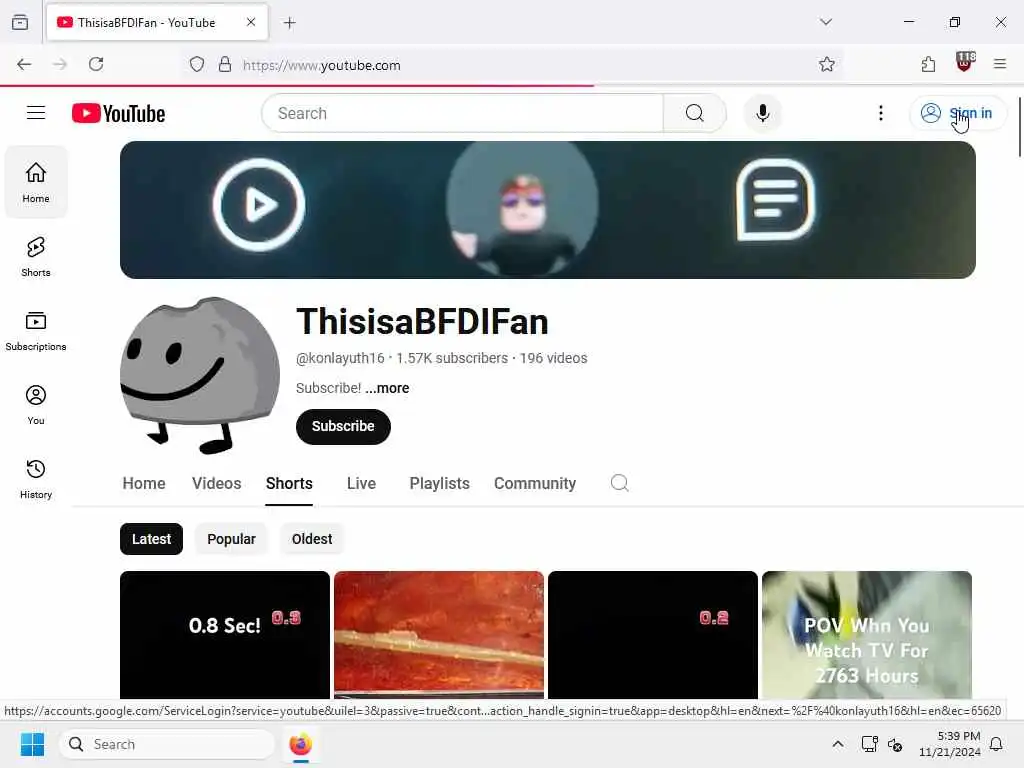The width and height of the screenshot is (1024, 768).
Task: Select the channel Videos tab
Action: coord(216,483)
